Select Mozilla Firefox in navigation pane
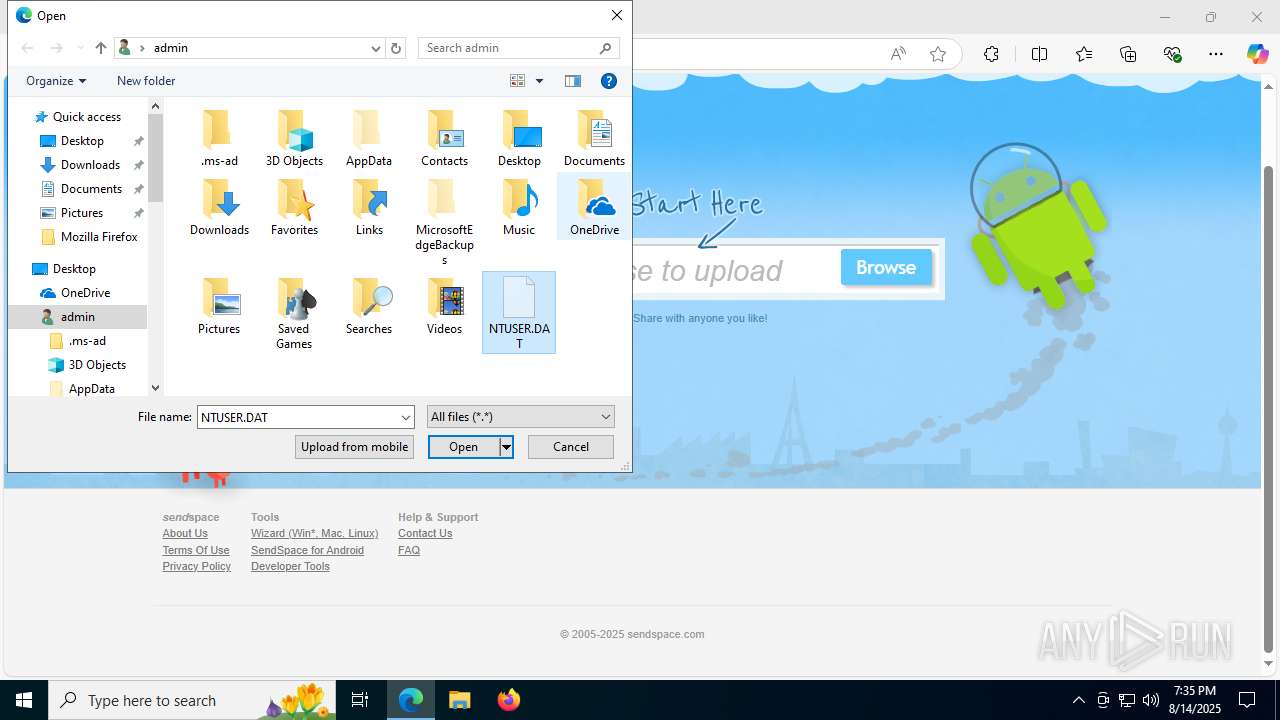 (99, 237)
